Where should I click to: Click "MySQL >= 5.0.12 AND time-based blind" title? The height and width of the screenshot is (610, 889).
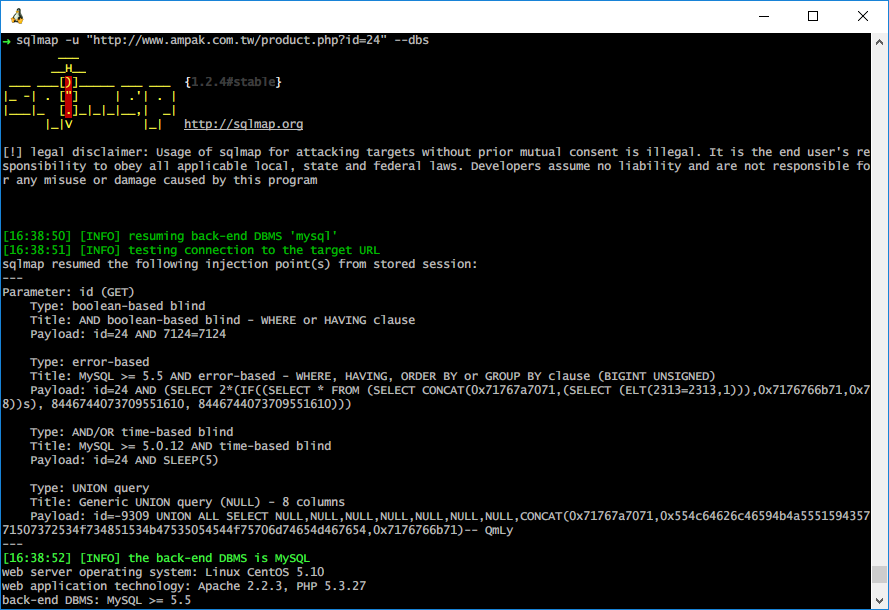[205, 446]
